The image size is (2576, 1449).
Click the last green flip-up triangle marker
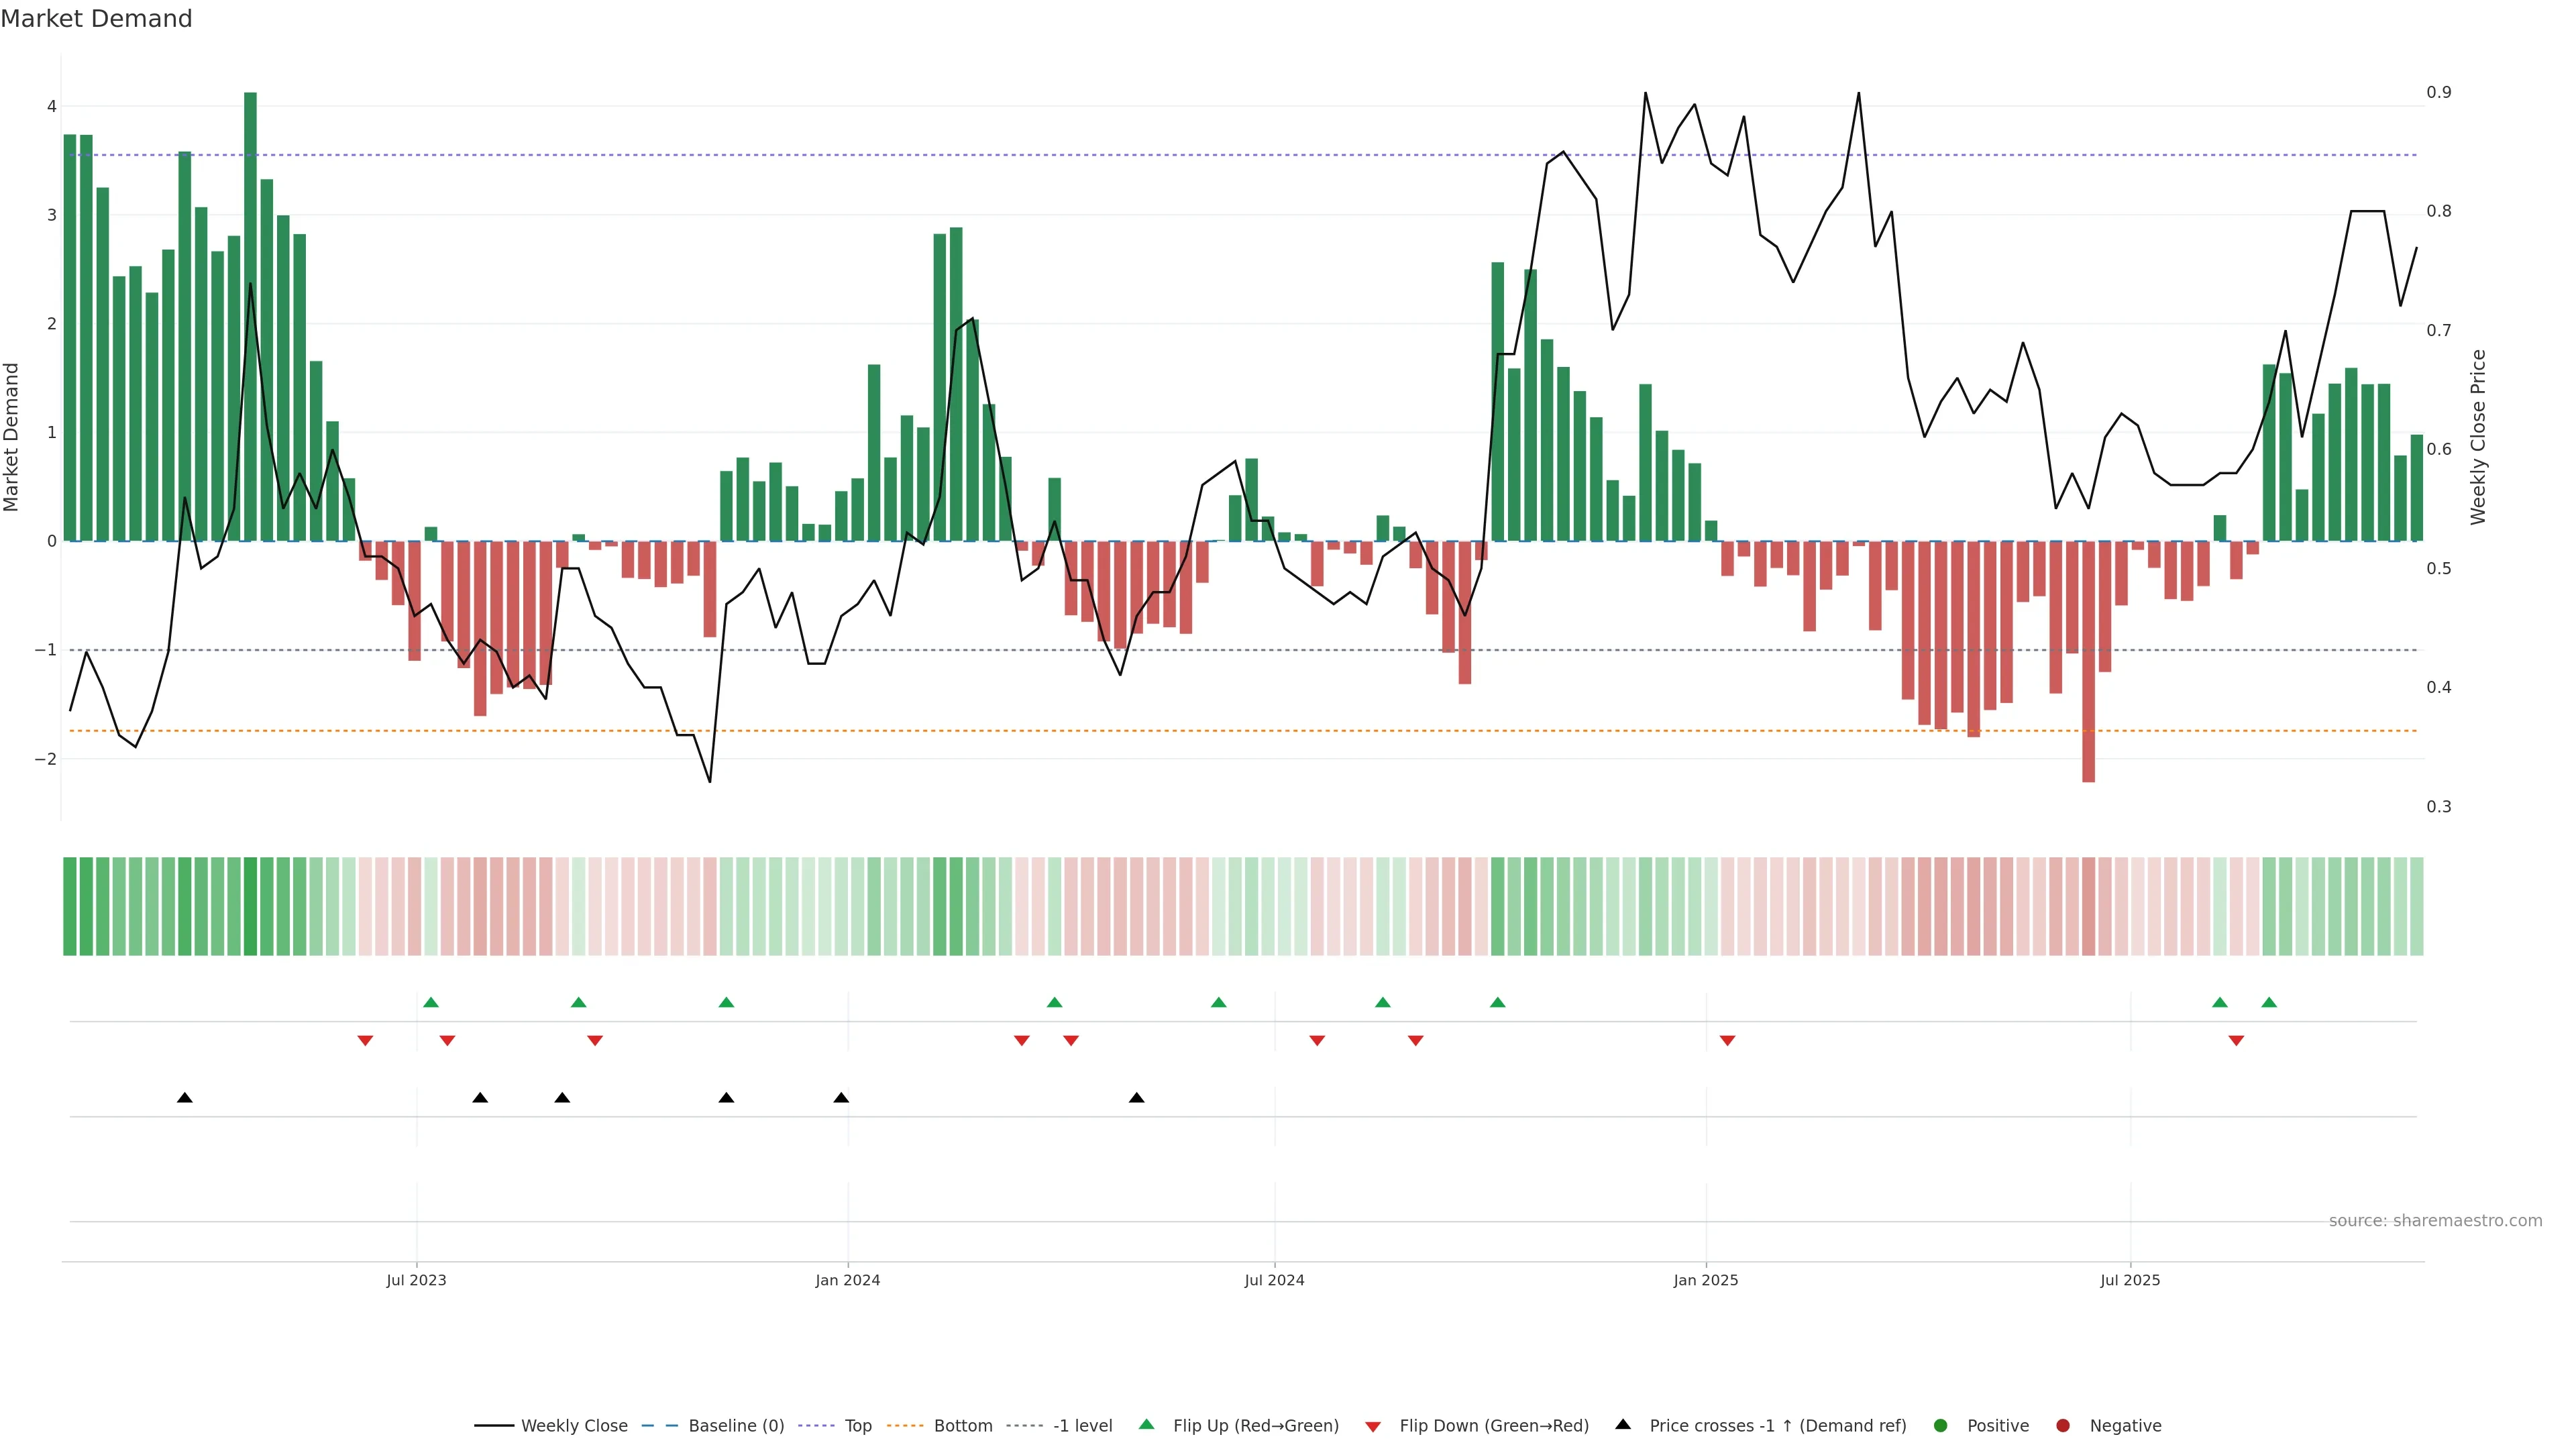[x=2269, y=1003]
